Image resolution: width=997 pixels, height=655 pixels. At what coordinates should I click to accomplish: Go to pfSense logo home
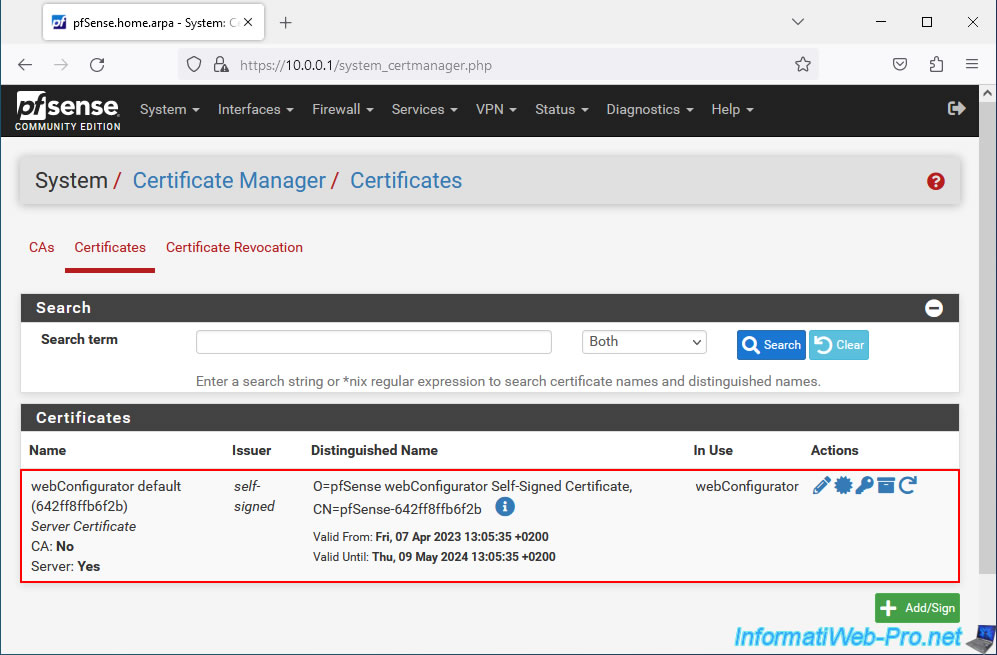(67, 111)
